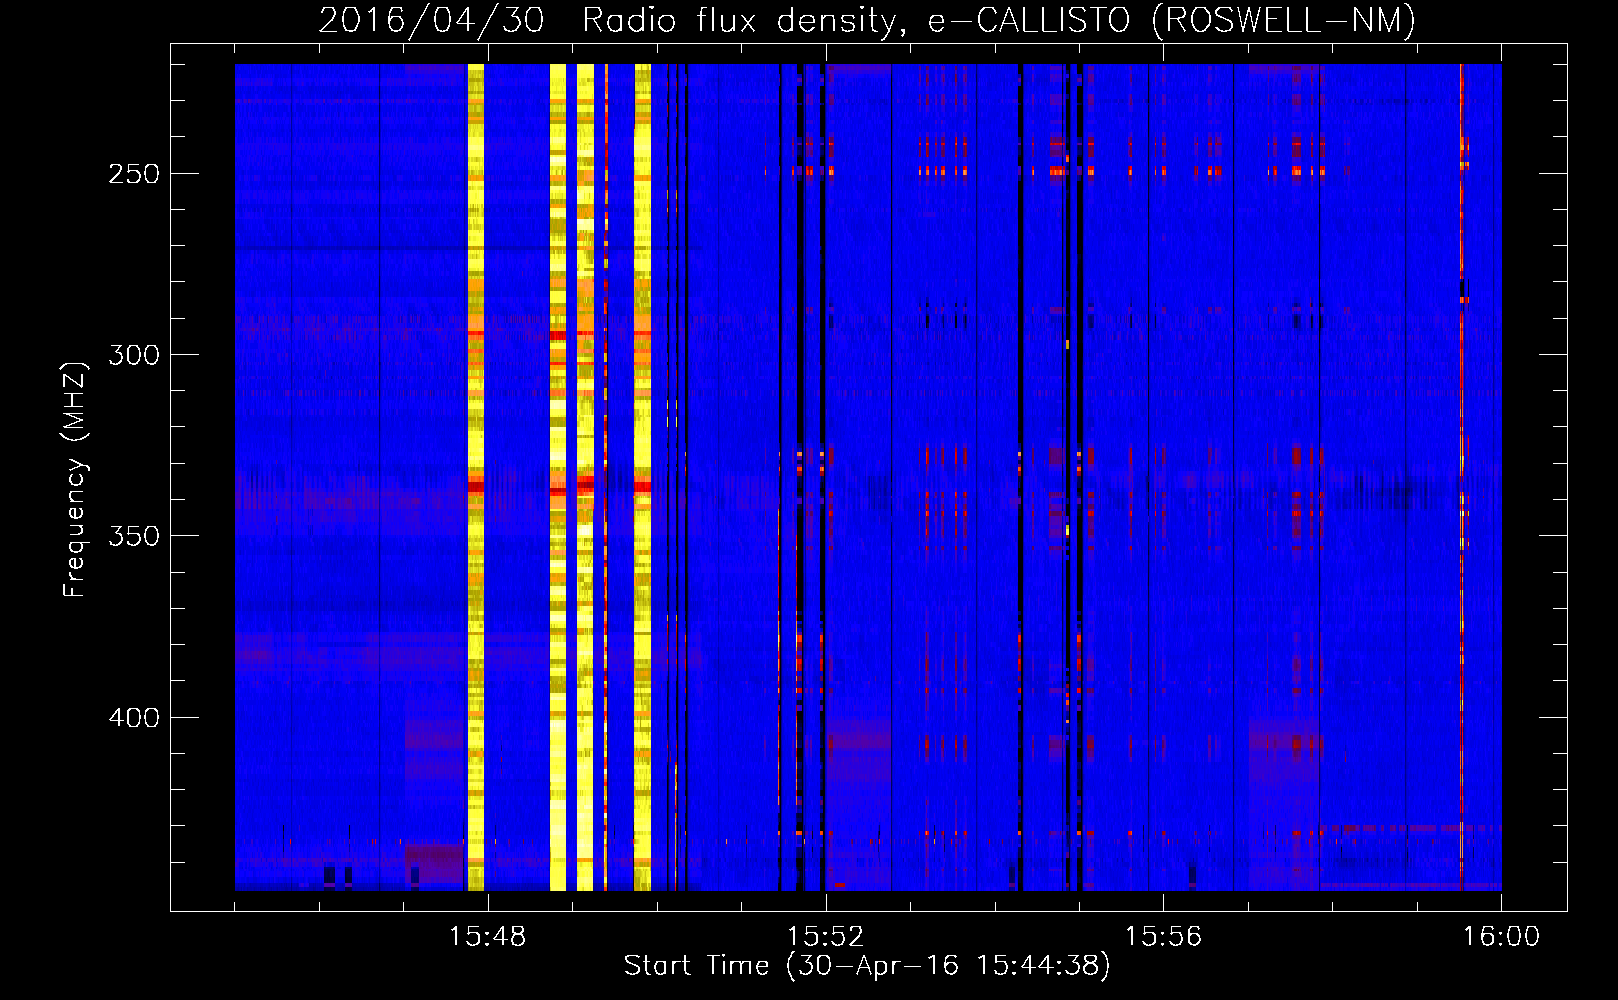Click the 300 frequency tick label
The height and width of the screenshot is (1000, 1618).
click(134, 355)
